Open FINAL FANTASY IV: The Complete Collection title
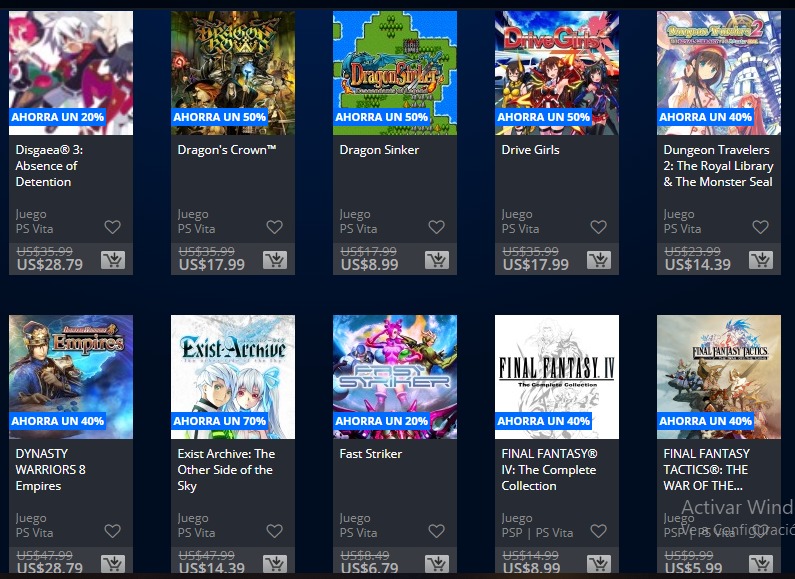This screenshot has height=579, width=795. (550, 469)
